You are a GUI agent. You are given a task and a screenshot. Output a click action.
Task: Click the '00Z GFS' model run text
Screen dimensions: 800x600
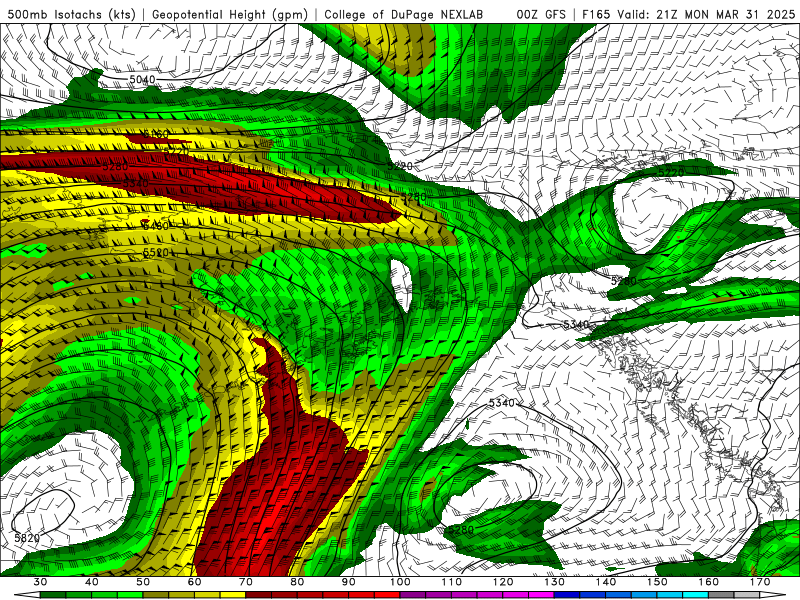541,14
